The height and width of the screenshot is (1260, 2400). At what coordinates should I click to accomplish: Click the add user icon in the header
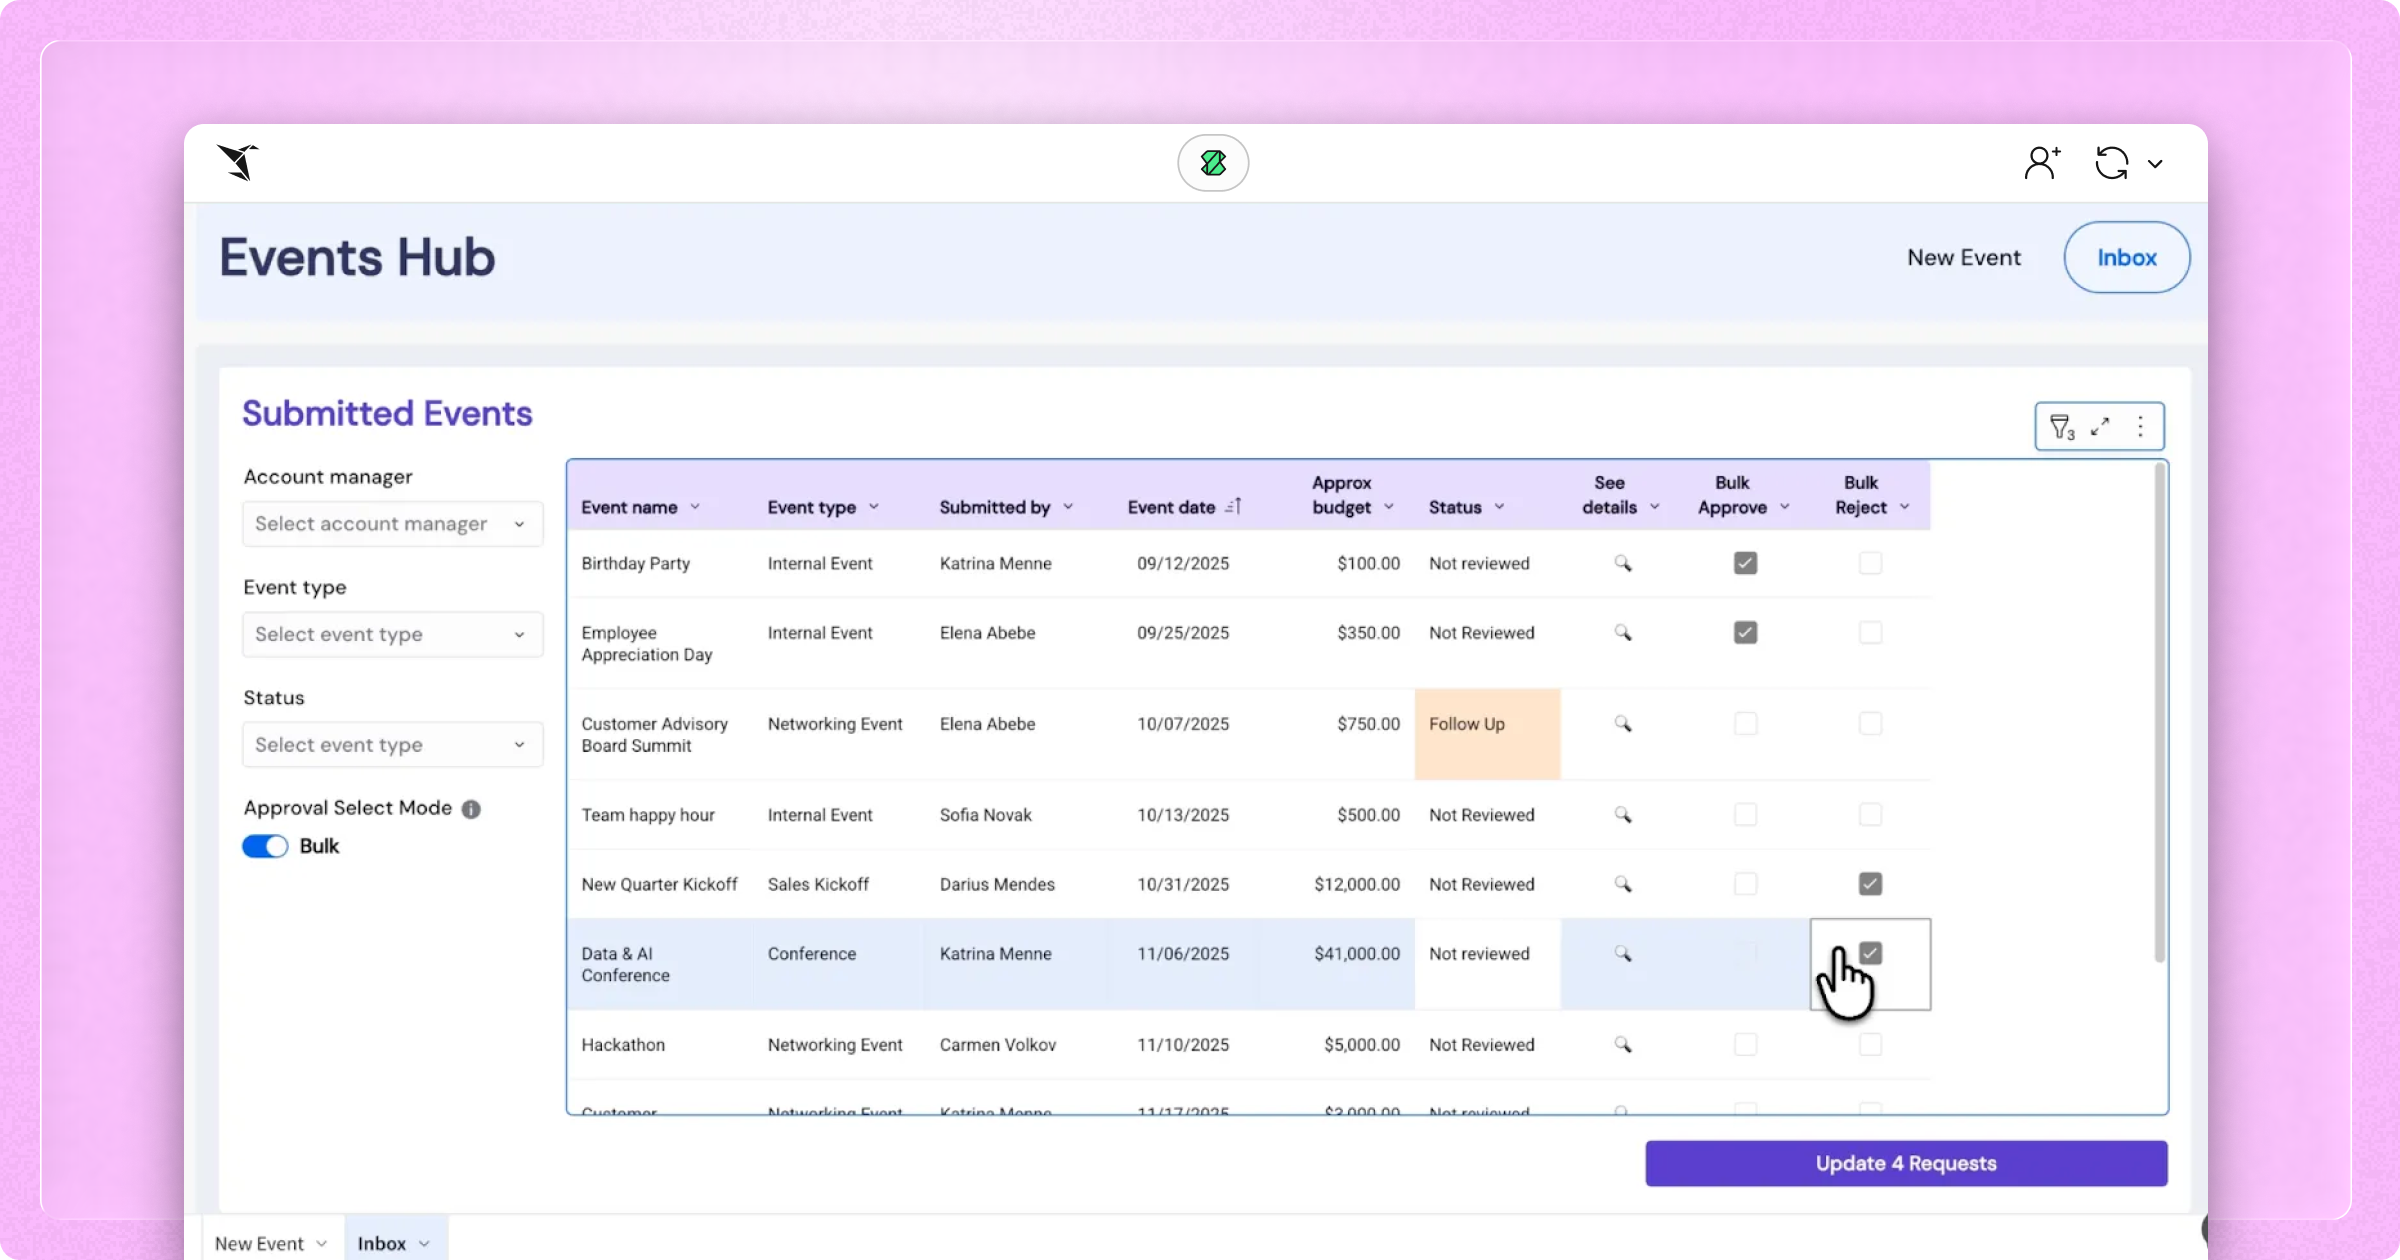[2042, 163]
